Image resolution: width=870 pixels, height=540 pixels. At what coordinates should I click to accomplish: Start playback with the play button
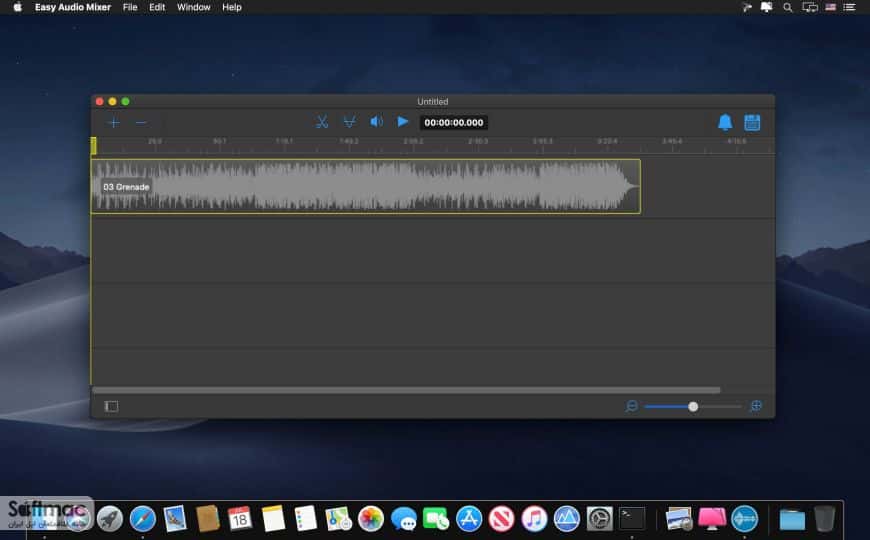coord(403,122)
